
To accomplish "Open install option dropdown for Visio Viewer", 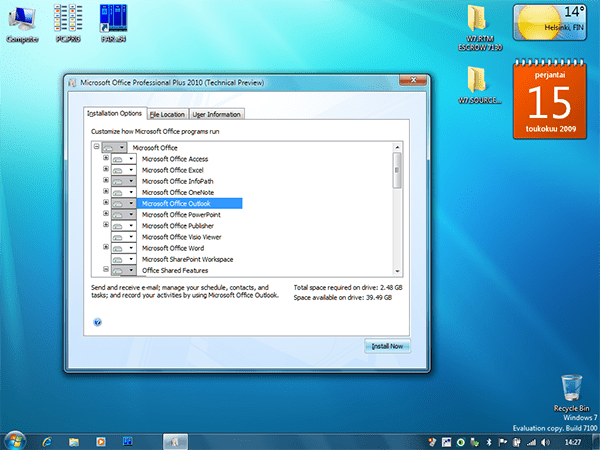I will (124, 237).
